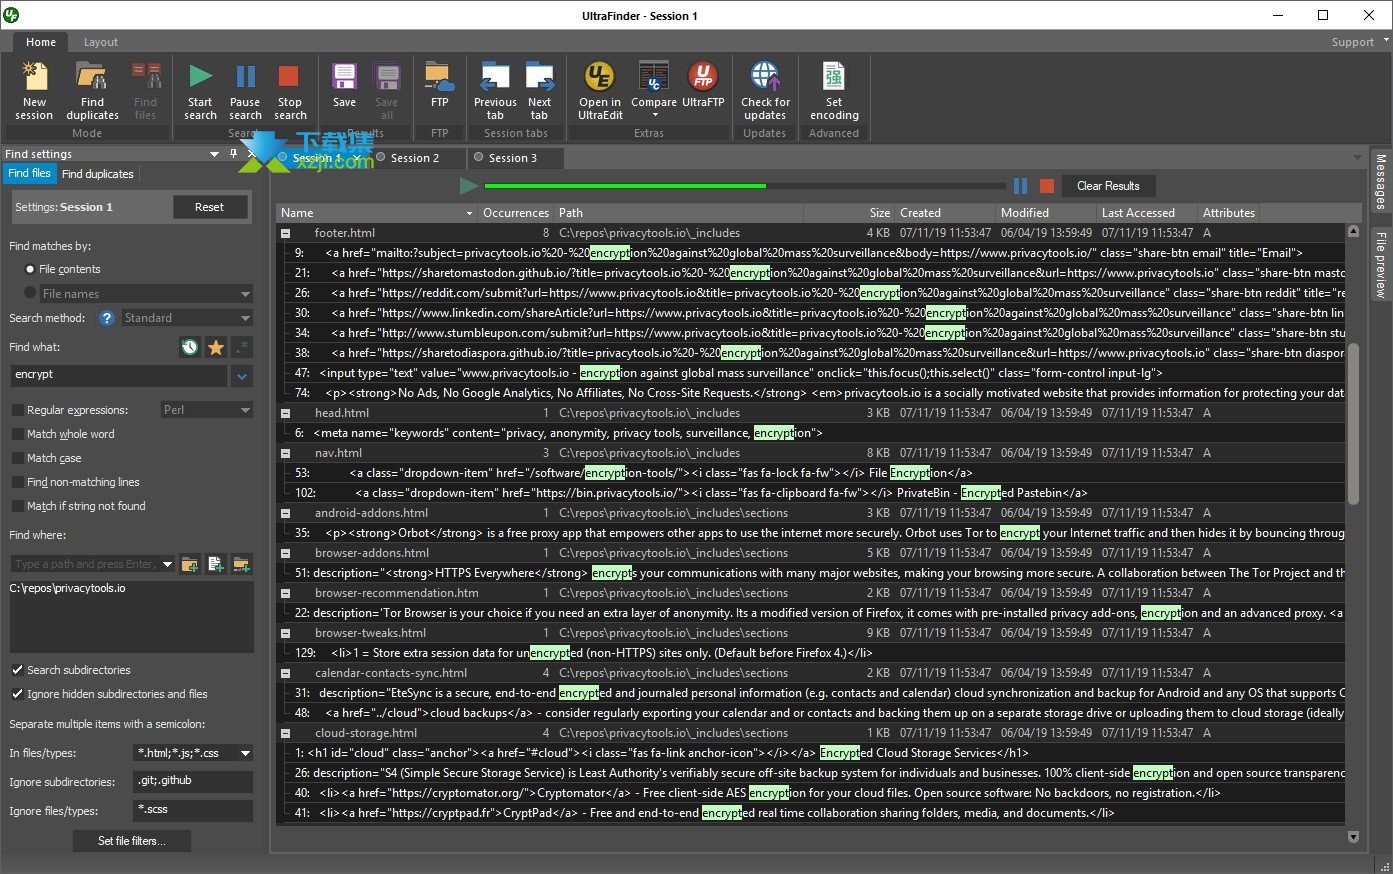Image resolution: width=1393 pixels, height=874 pixels.
Task: Click the Ignore files/types field with *.scss
Action: (193, 810)
